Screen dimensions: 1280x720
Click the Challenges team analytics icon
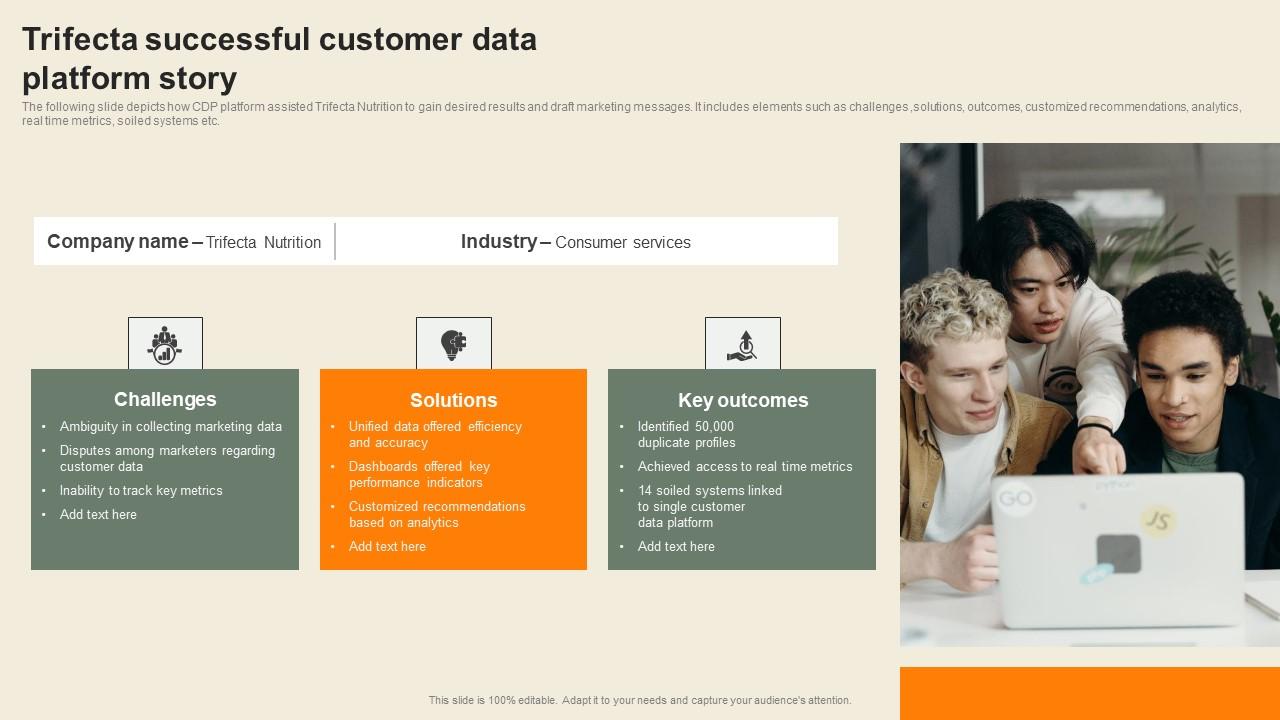click(x=165, y=344)
